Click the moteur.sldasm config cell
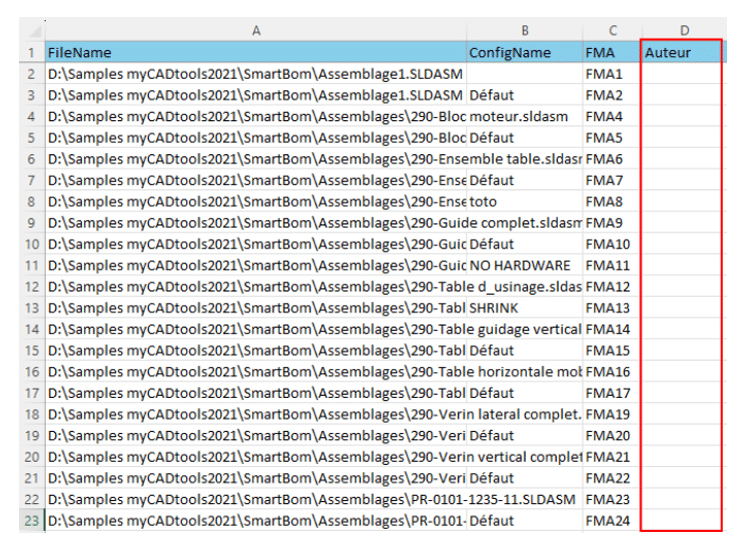 pos(525,116)
